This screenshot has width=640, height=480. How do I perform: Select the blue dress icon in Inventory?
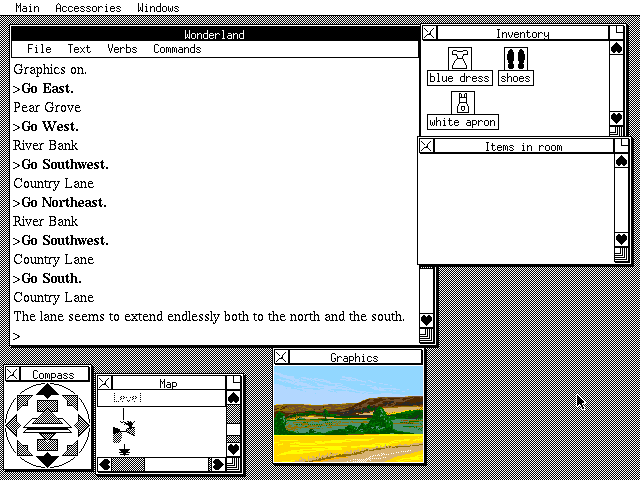coord(460,59)
